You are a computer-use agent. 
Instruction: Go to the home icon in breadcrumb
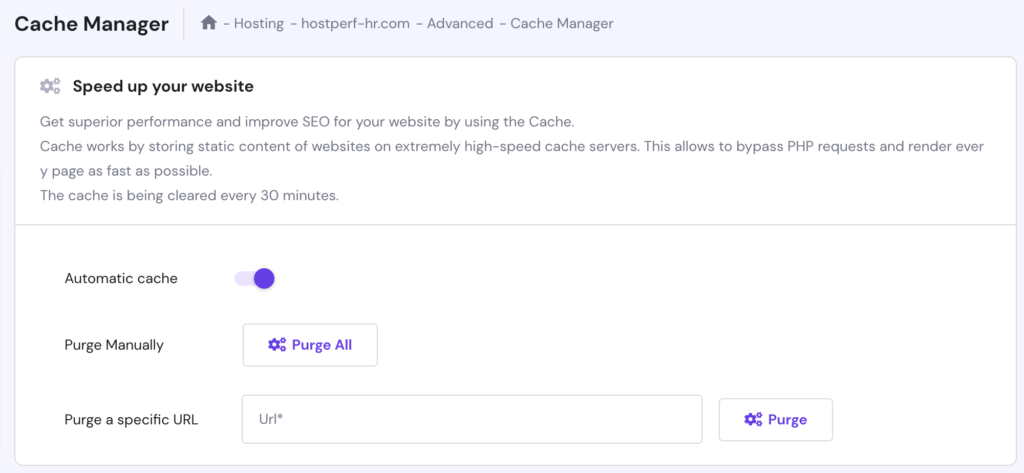[x=208, y=24]
